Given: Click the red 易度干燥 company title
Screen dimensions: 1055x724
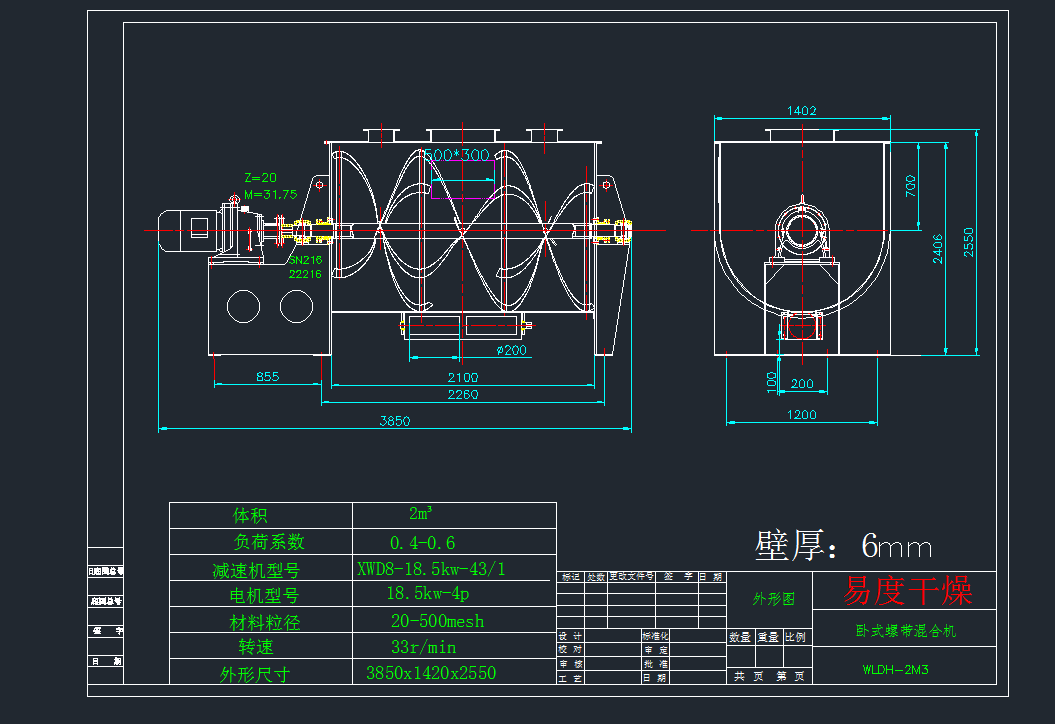Looking at the screenshot, I should [906, 590].
